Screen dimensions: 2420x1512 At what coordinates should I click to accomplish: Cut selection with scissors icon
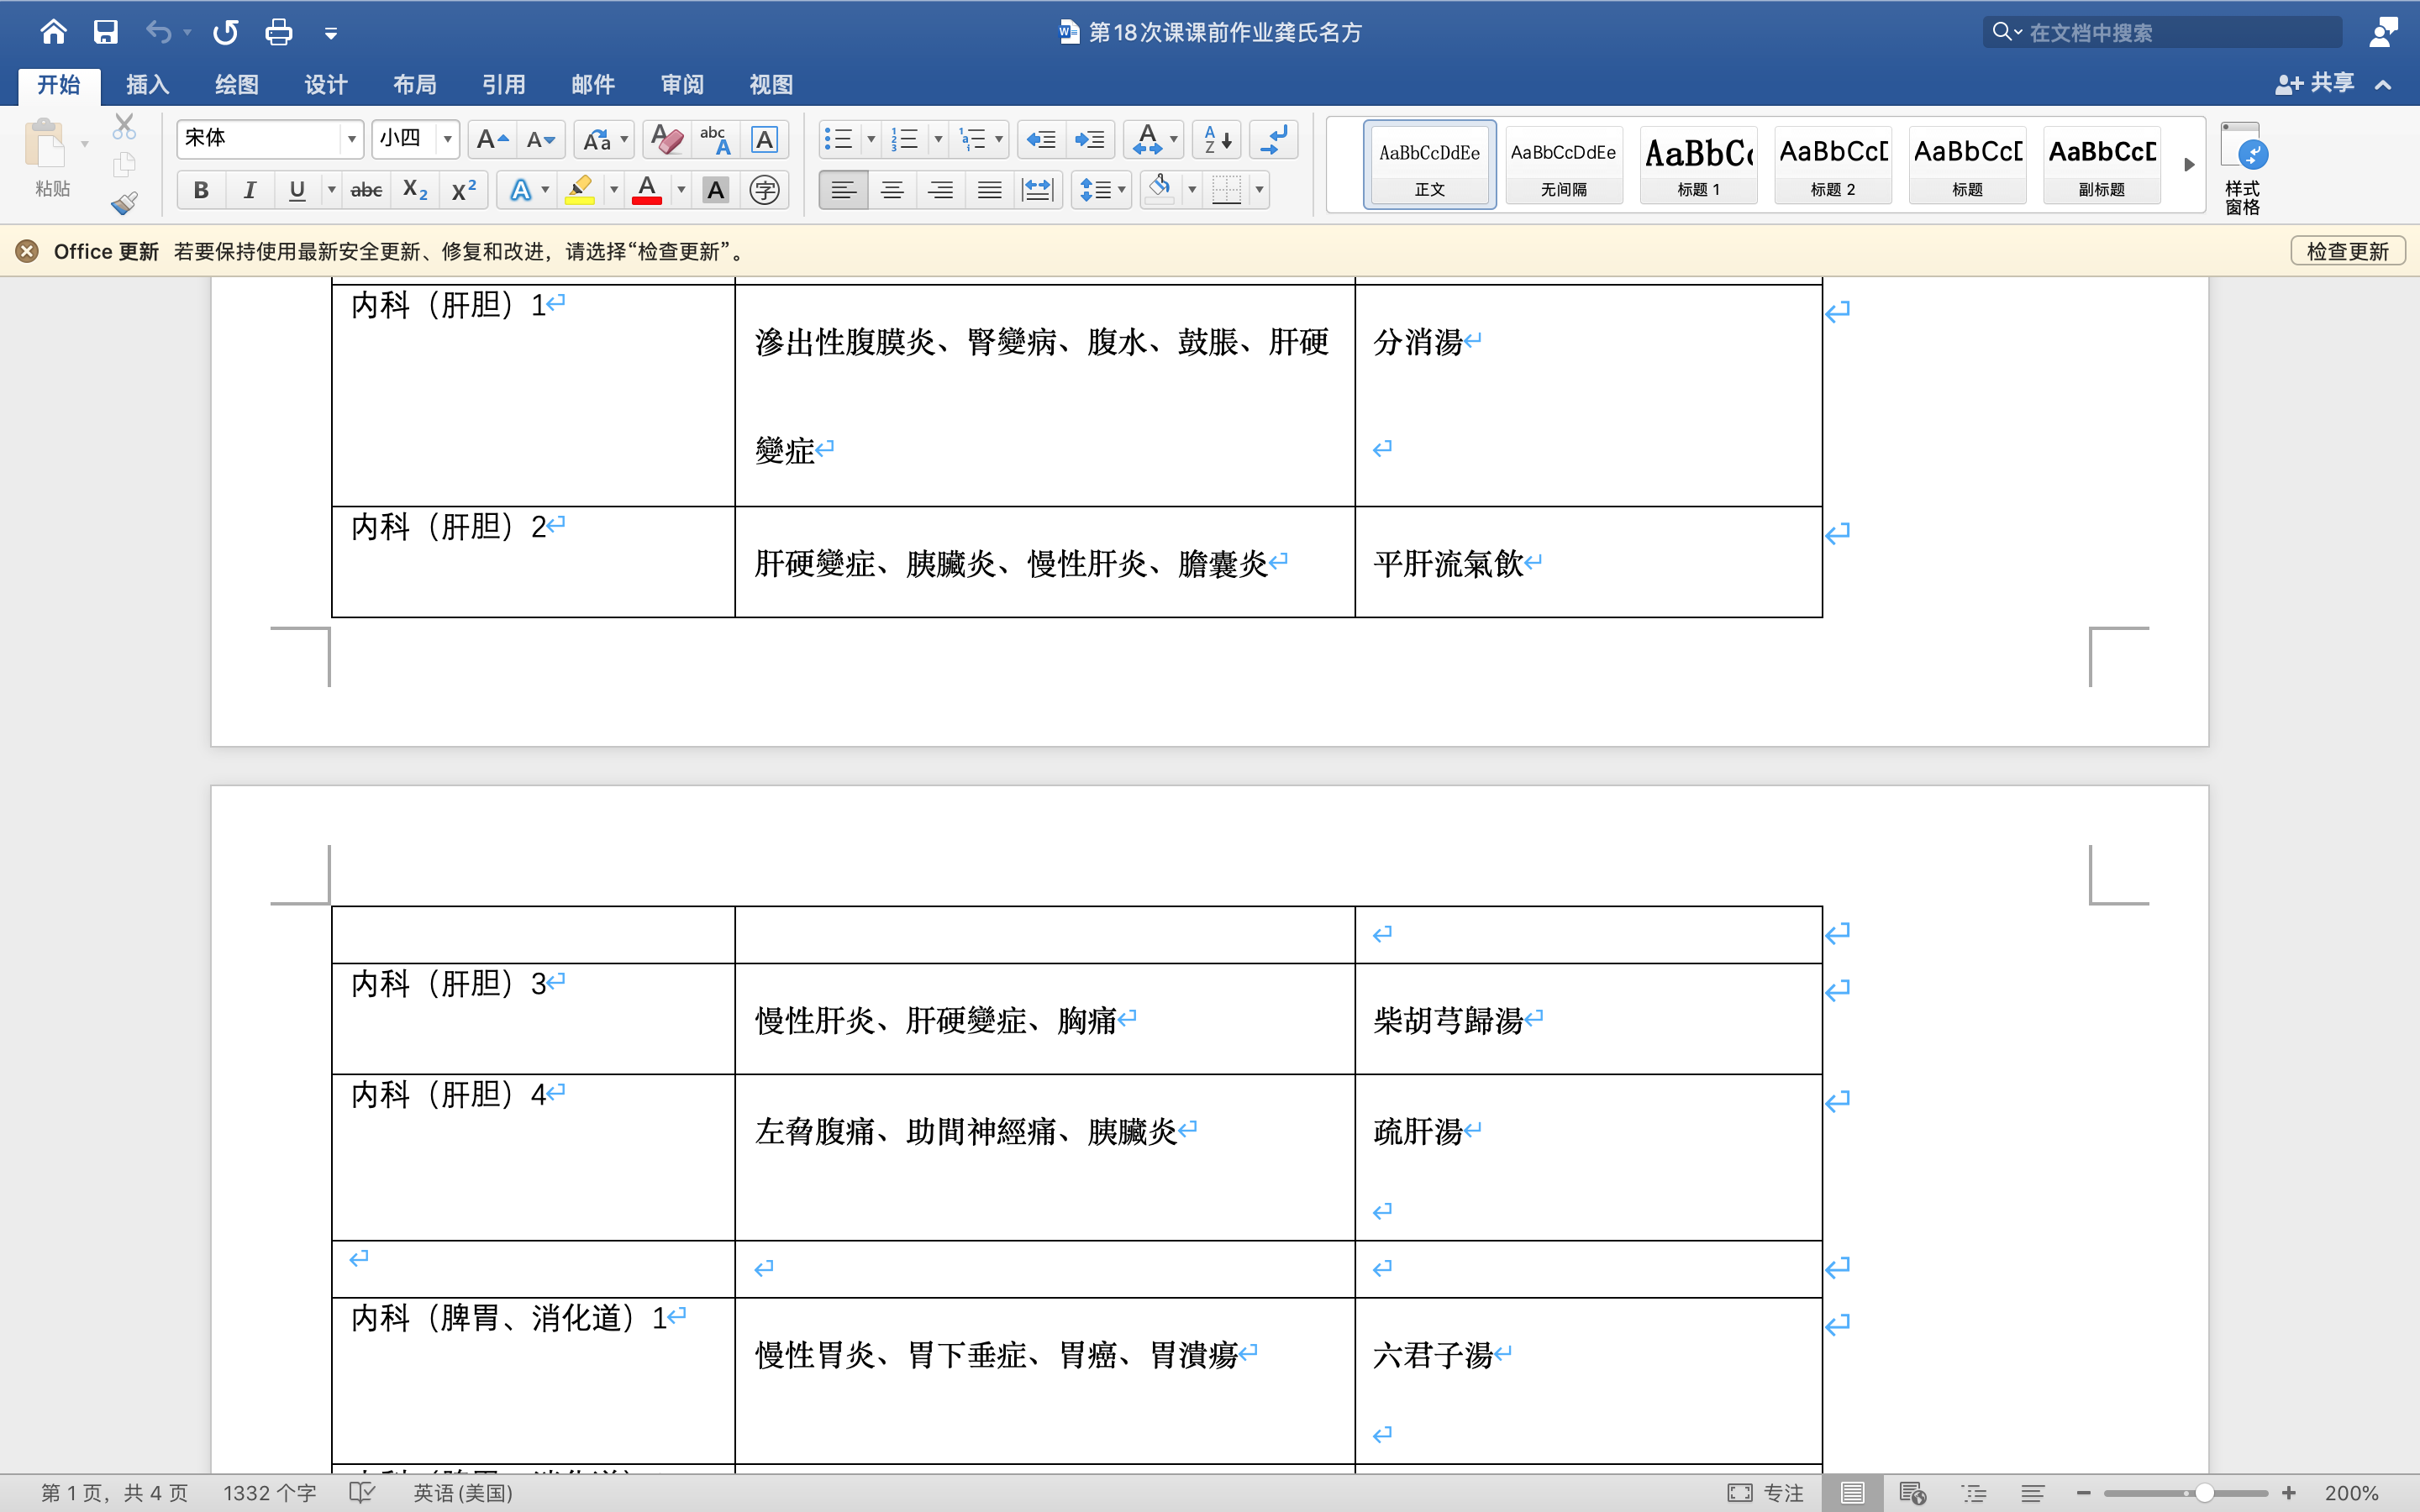click(124, 126)
